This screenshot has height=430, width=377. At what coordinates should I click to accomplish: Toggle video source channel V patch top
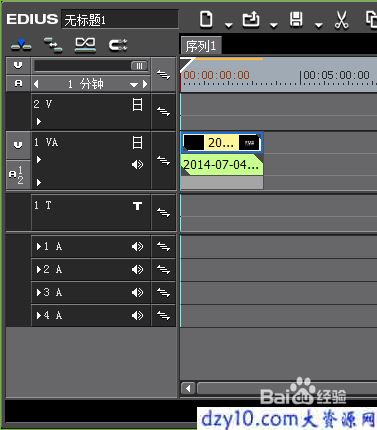18,65
